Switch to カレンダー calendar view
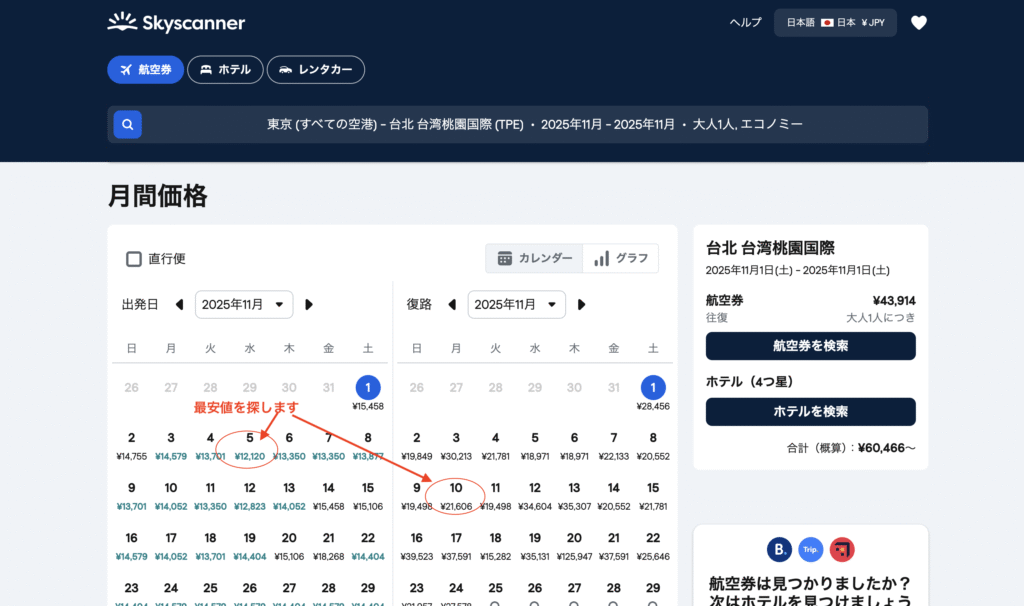1024x606 pixels. [x=534, y=258]
